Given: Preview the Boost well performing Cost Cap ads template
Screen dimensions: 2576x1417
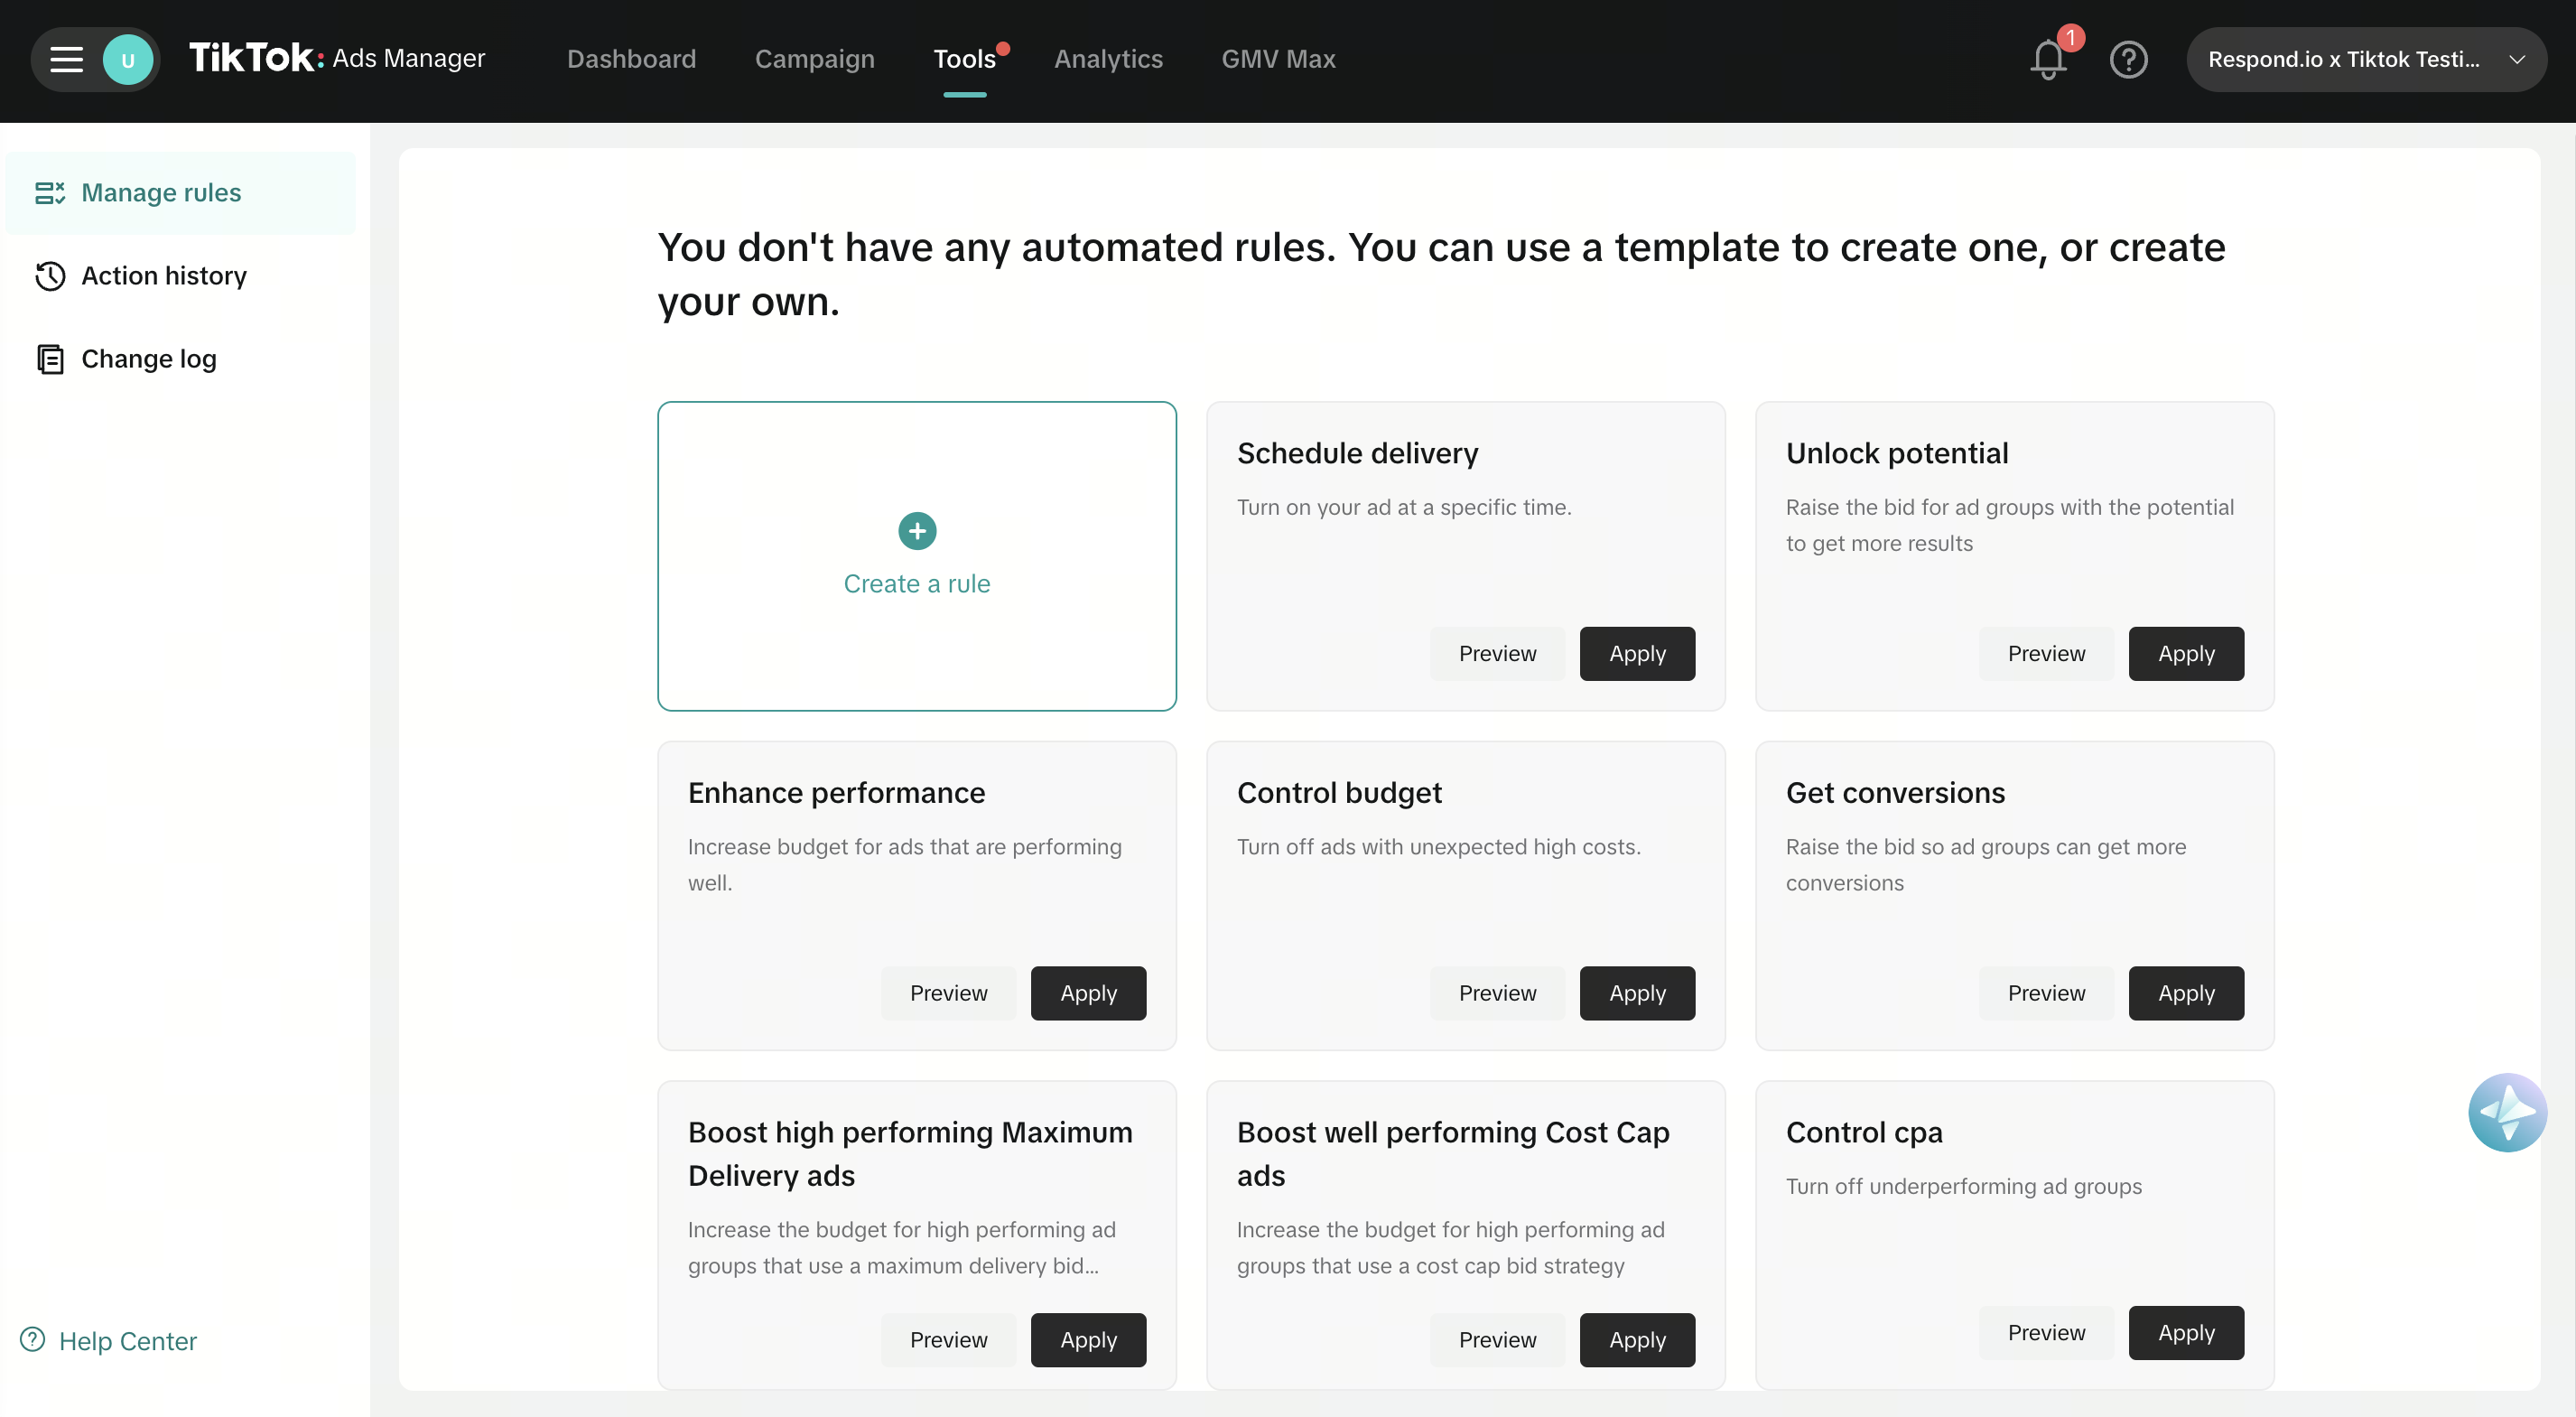Looking at the screenshot, I should tap(1496, 1340).
